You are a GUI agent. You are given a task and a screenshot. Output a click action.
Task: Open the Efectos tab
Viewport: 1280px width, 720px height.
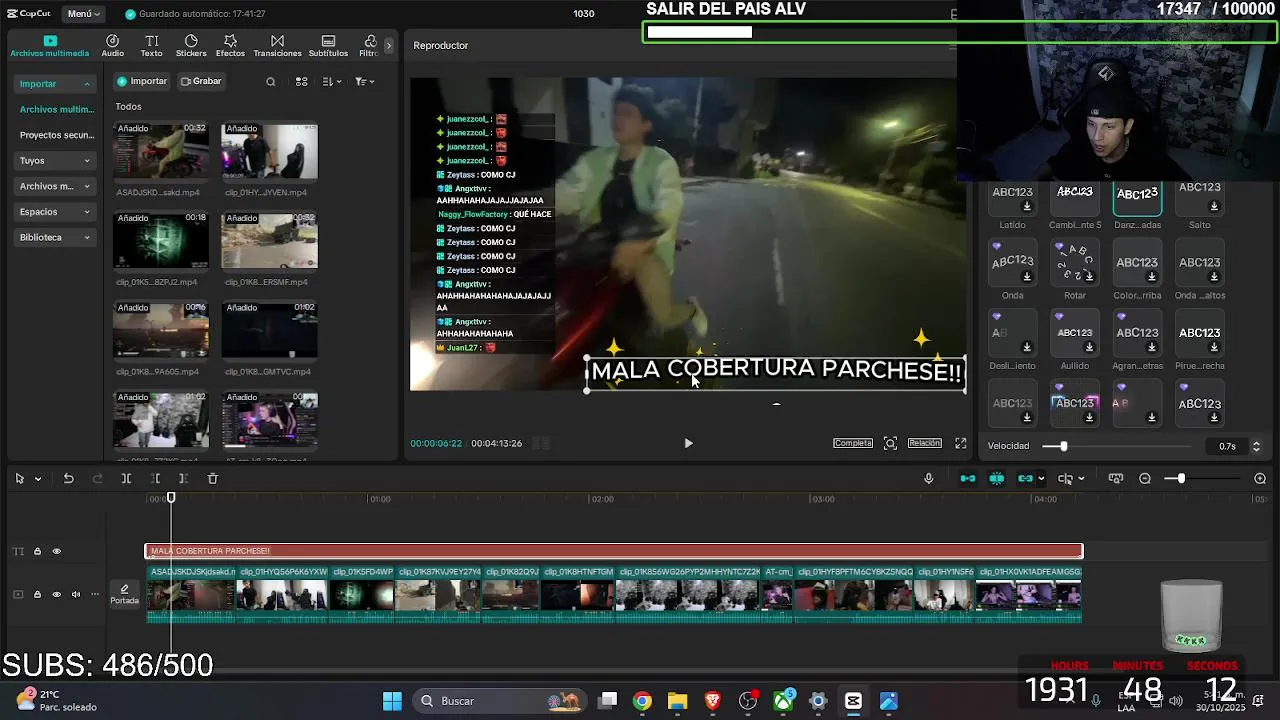(x=230, y=46)
